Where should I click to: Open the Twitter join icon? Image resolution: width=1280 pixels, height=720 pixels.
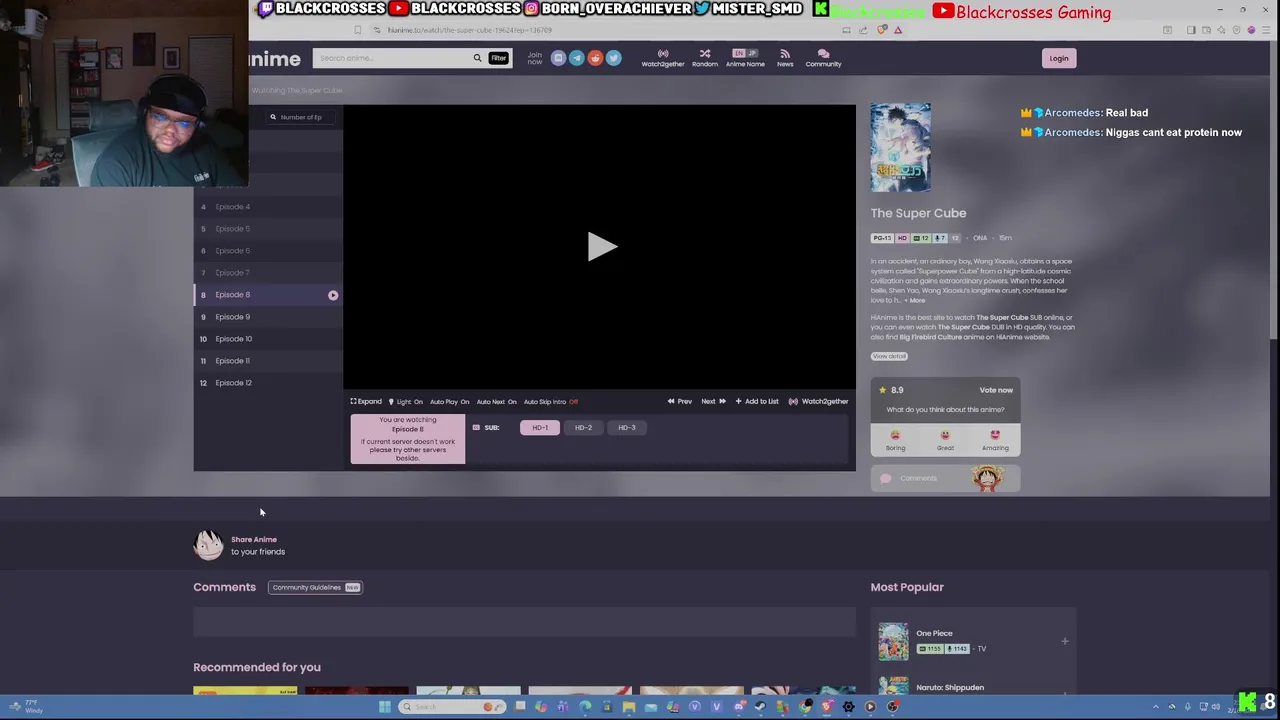tap(613, 58)
